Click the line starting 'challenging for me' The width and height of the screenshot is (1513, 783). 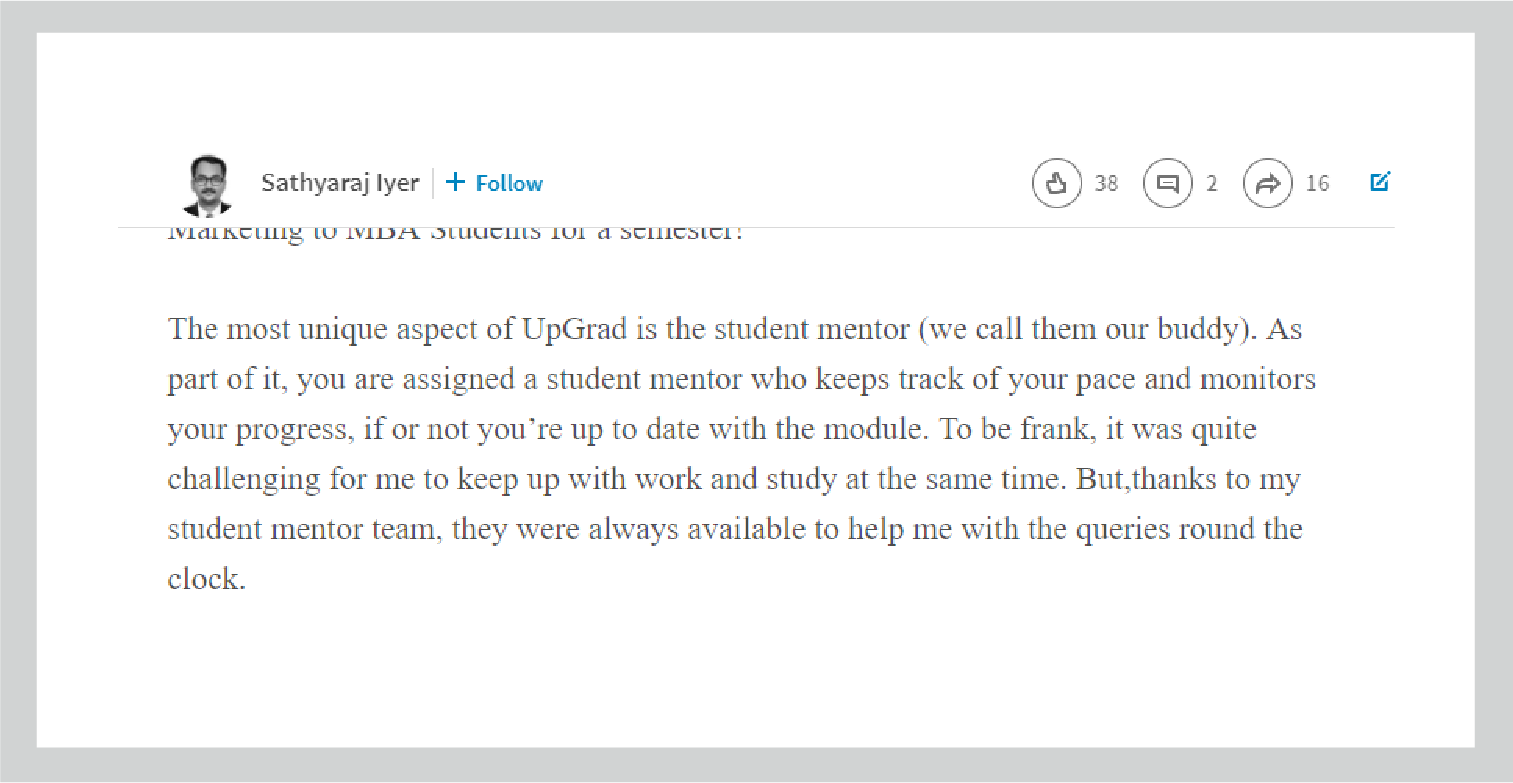(733, 479)
